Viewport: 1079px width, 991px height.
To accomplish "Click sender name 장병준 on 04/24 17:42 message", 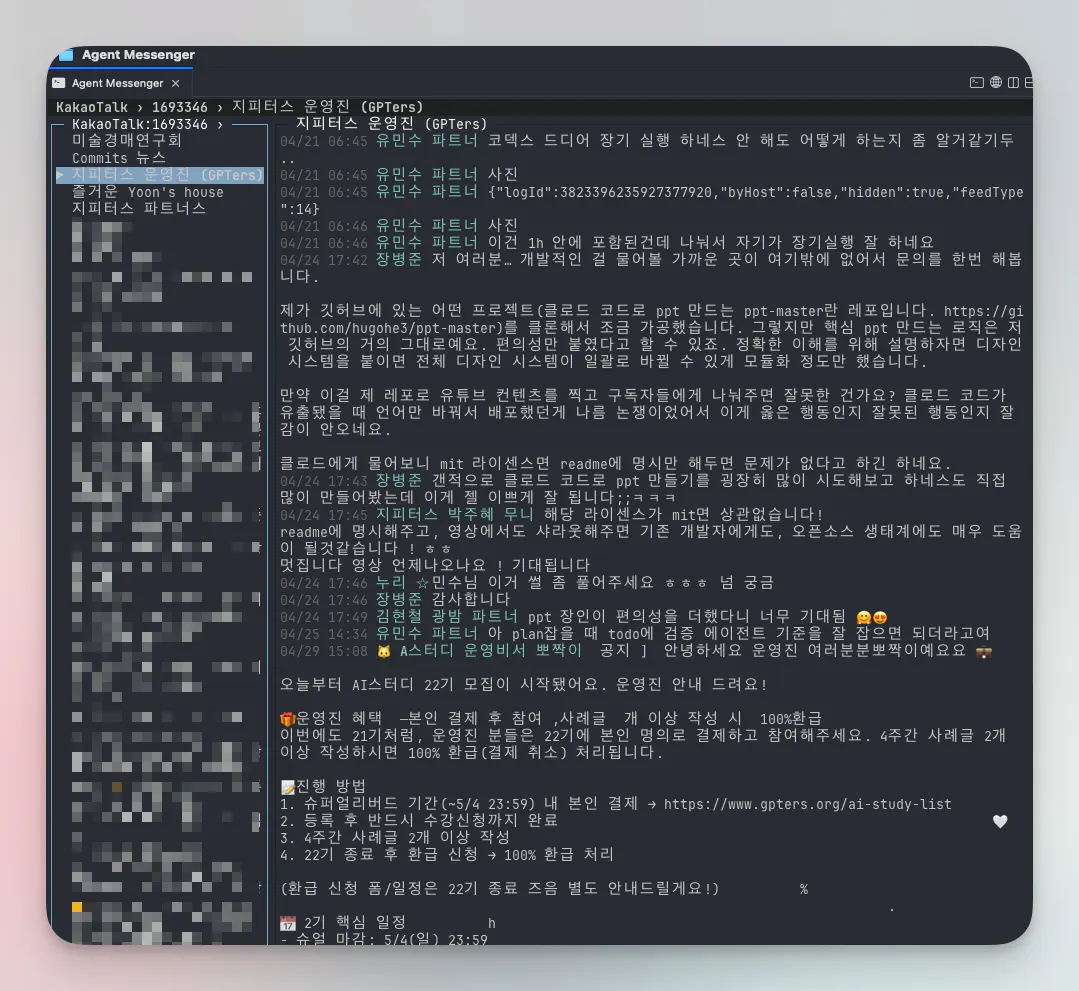I will [398, 259].
